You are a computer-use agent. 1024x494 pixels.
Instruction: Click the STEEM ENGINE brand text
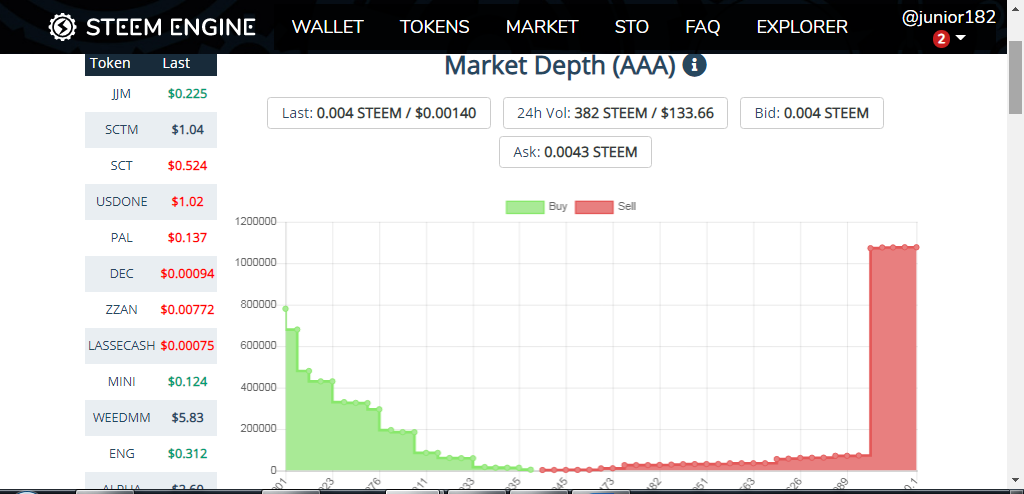click(170, 27)
